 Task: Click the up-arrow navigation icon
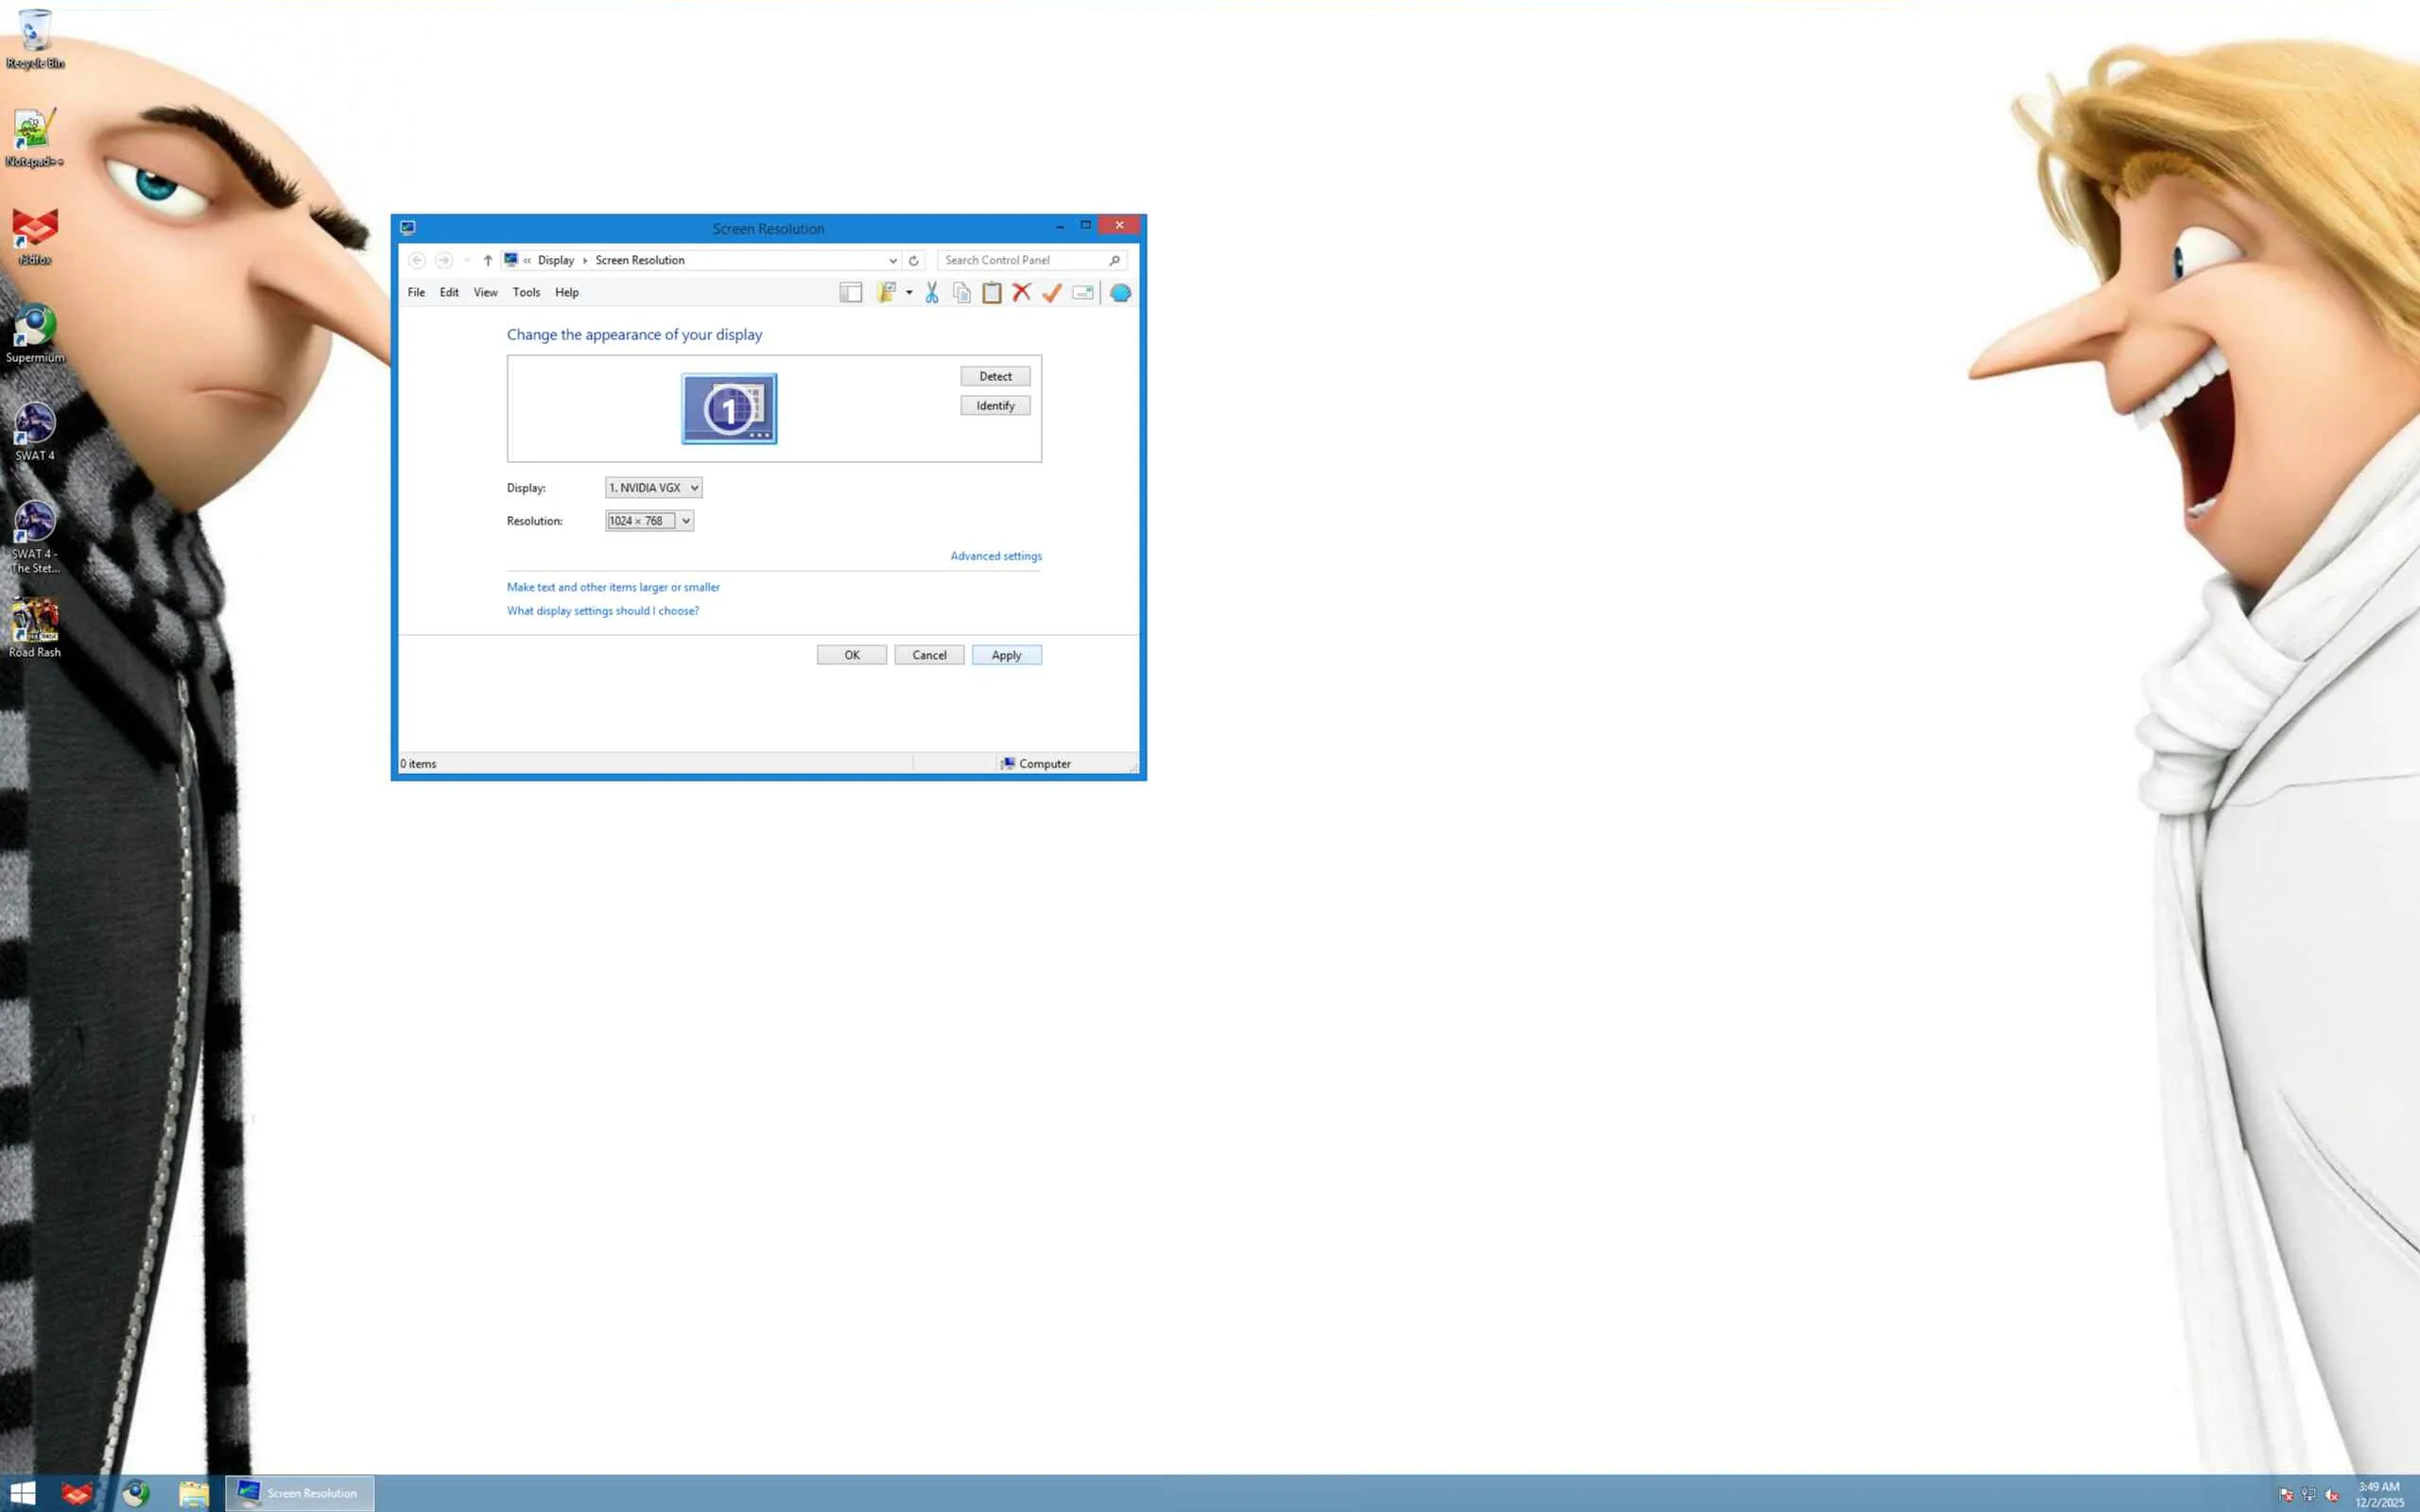(x=487, y=260)
